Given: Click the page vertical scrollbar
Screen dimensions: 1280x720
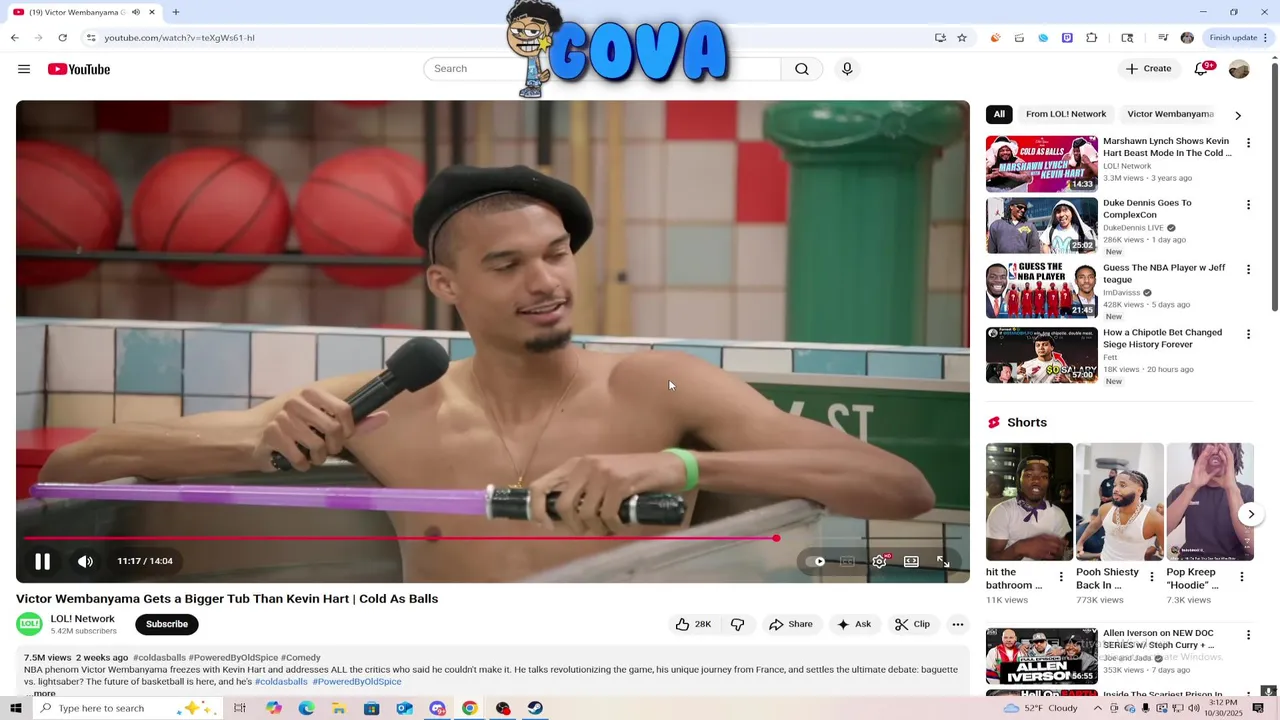Looking at the screenshot, I should click(x=1274, y=185).
